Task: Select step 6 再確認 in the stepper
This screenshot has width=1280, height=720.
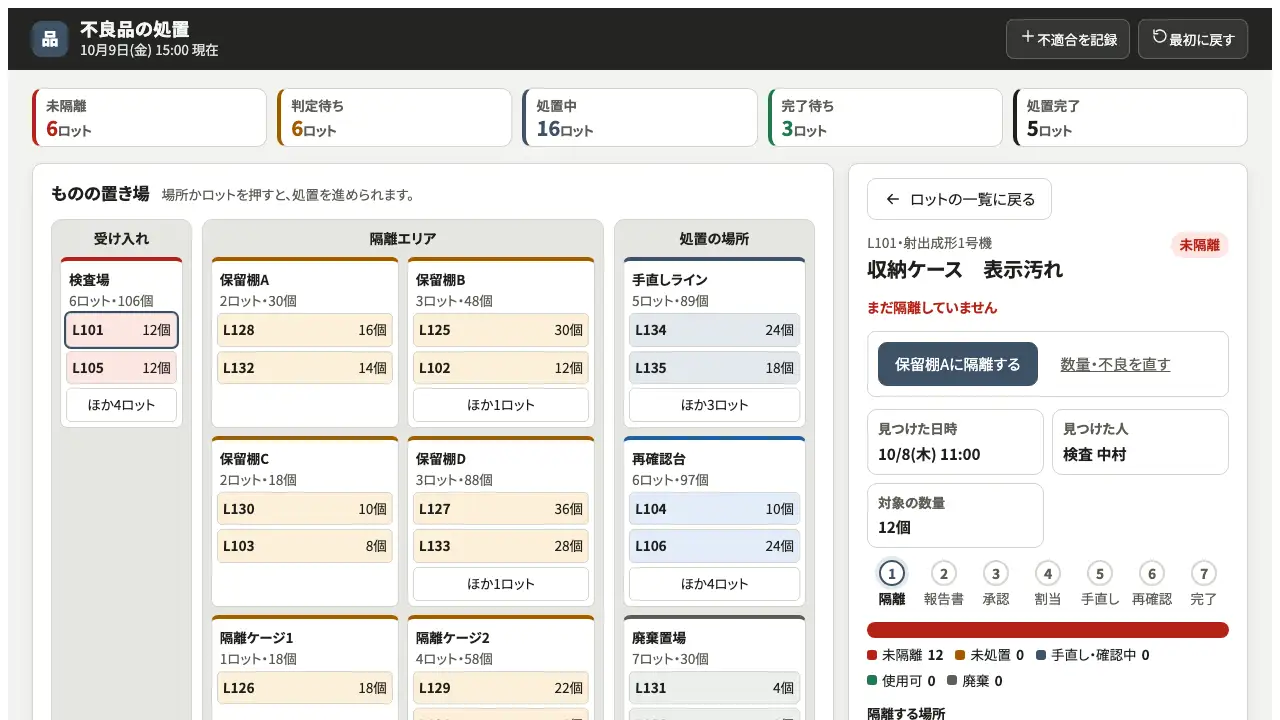Action: coord(1152,584)
